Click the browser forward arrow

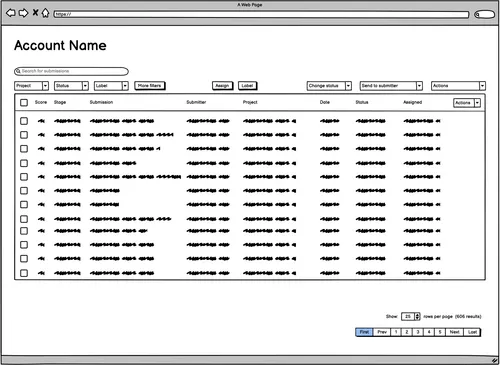coord(23,13)
